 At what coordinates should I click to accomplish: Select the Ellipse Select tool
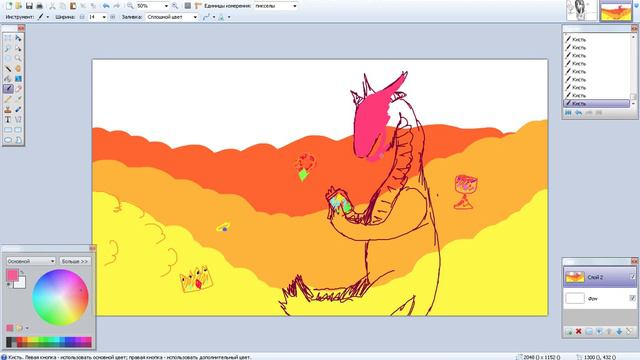(x=8, y=58)
